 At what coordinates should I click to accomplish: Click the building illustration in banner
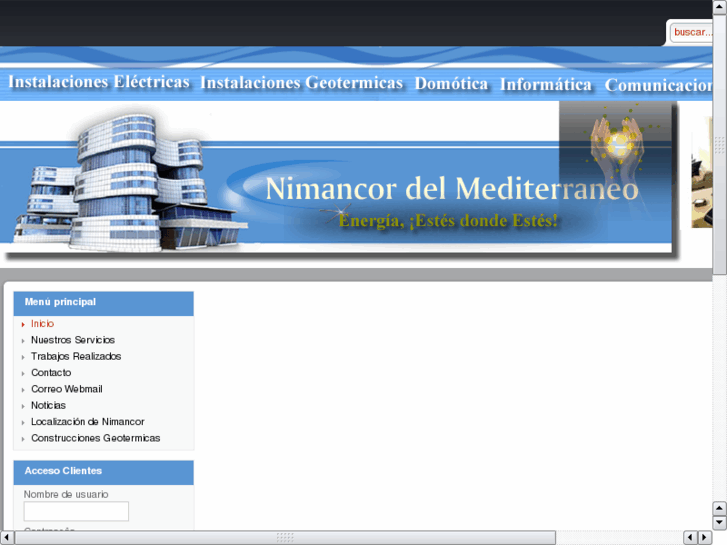(130, 183)
